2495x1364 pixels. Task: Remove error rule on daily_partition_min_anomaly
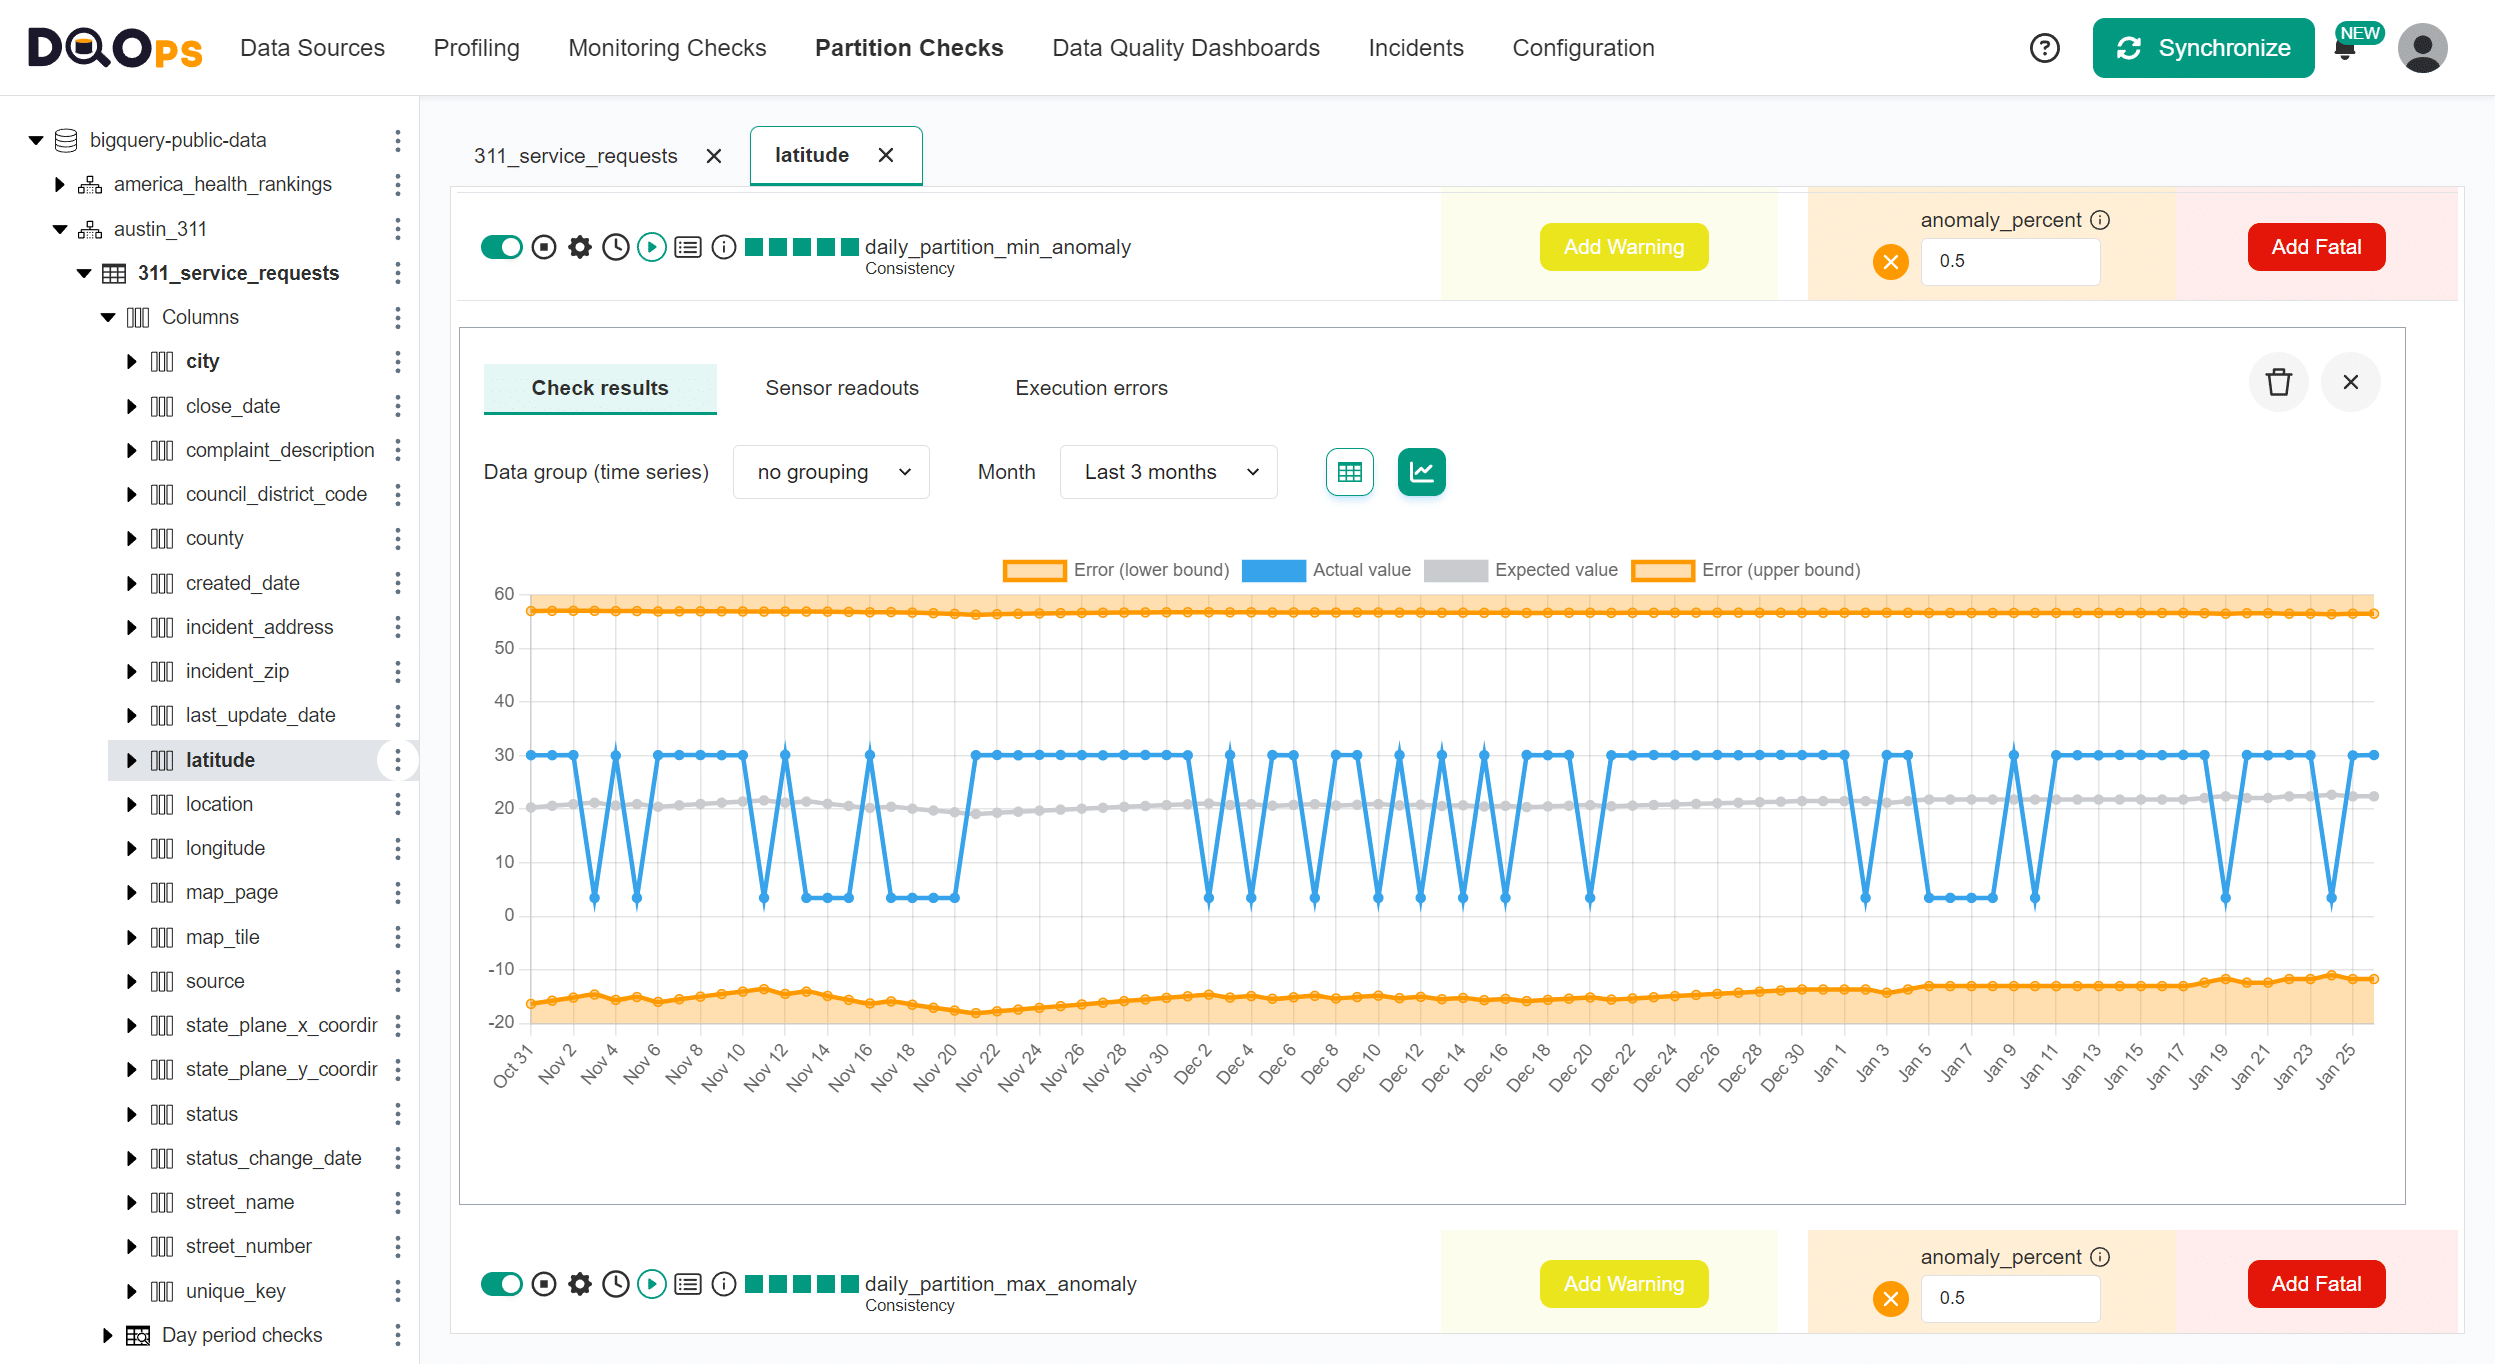coord(1890,262)
